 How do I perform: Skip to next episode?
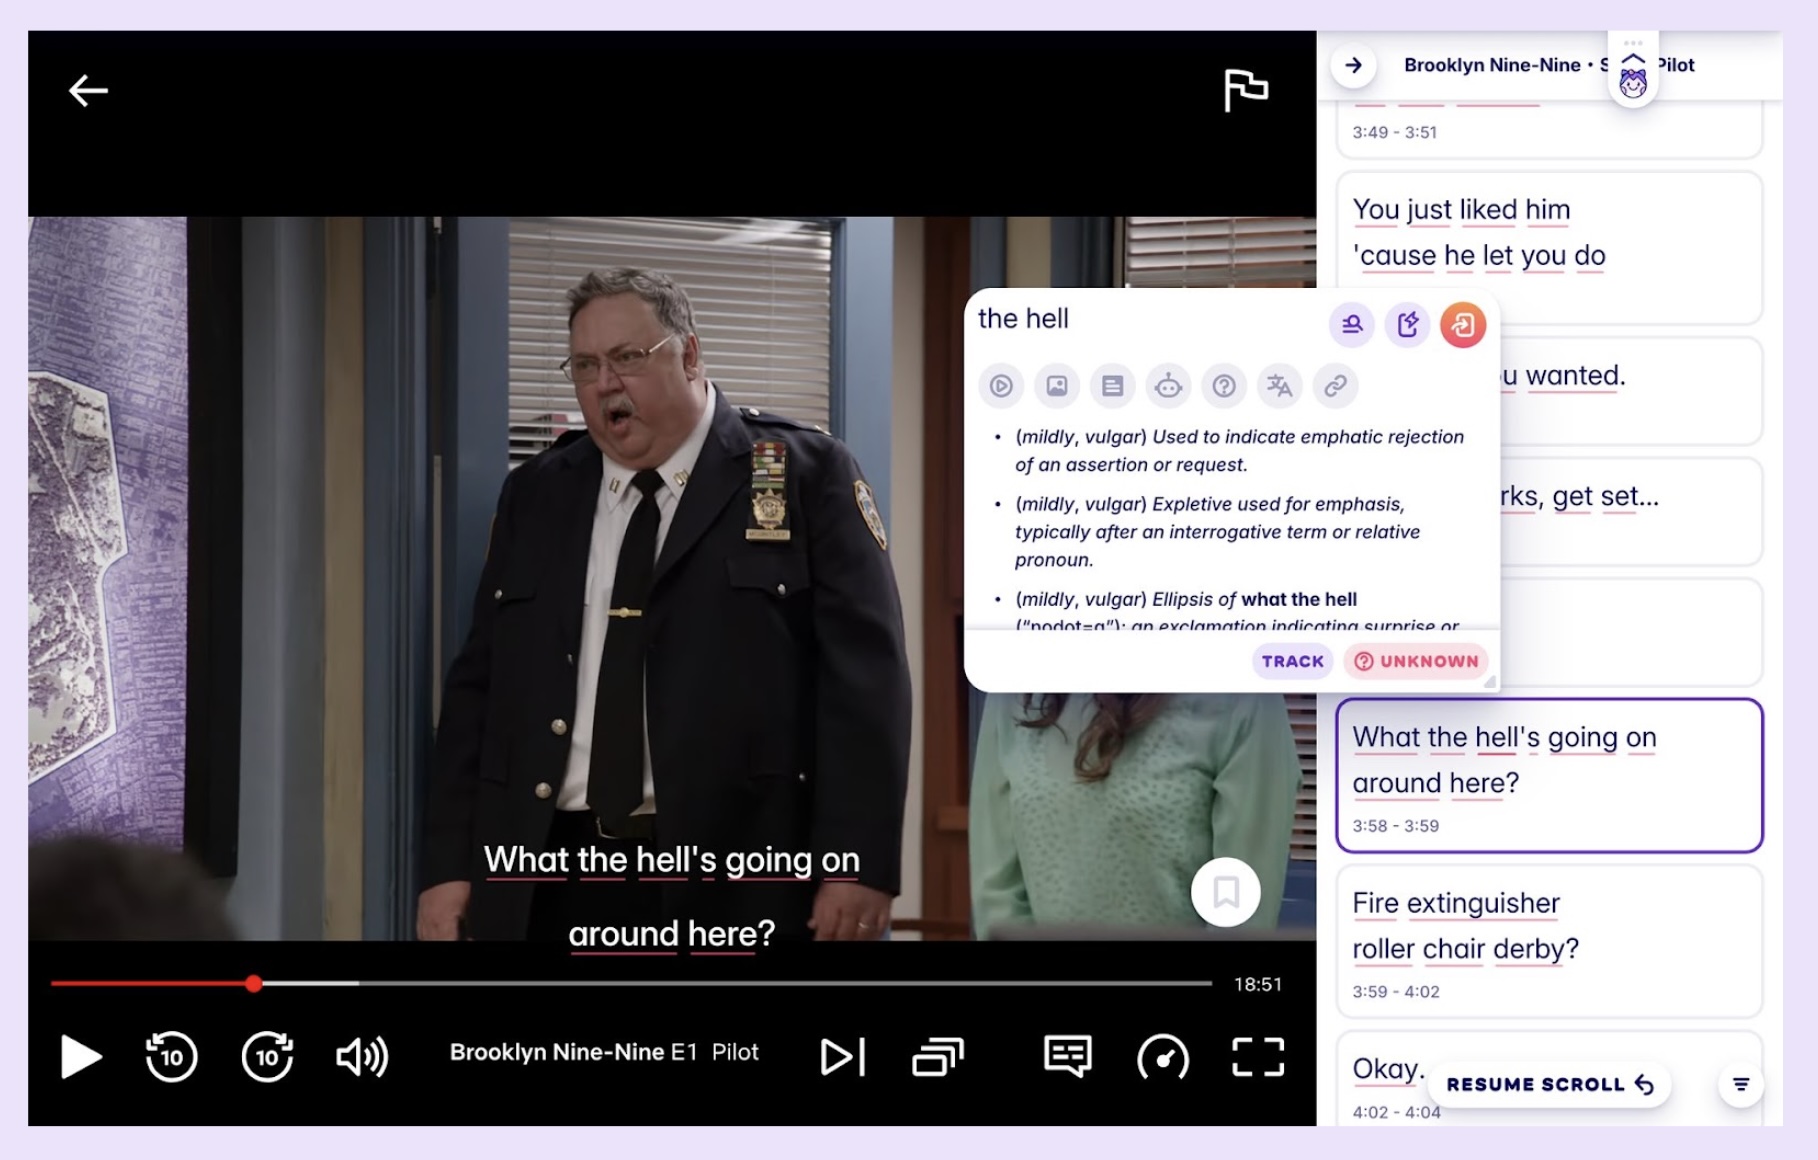click(842, 1057)
